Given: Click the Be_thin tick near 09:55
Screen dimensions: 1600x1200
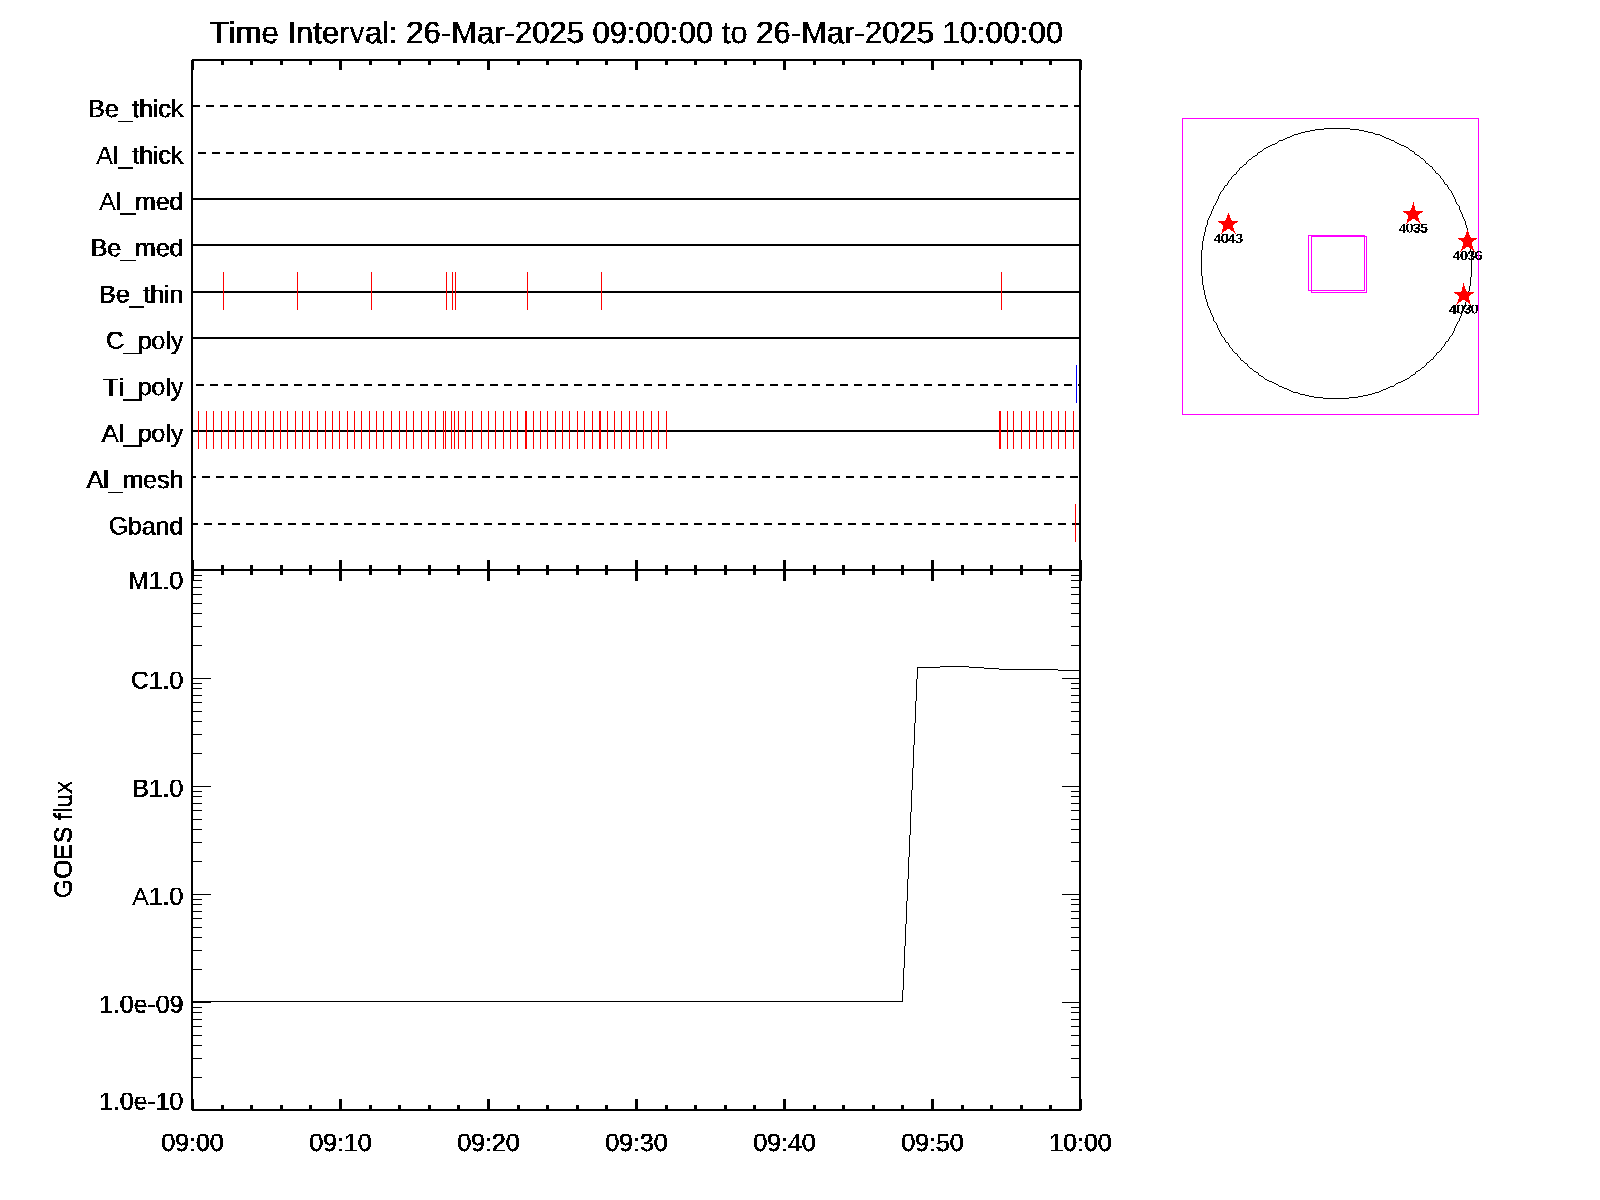Looking at the screenshot, I should pos(1001,291).
